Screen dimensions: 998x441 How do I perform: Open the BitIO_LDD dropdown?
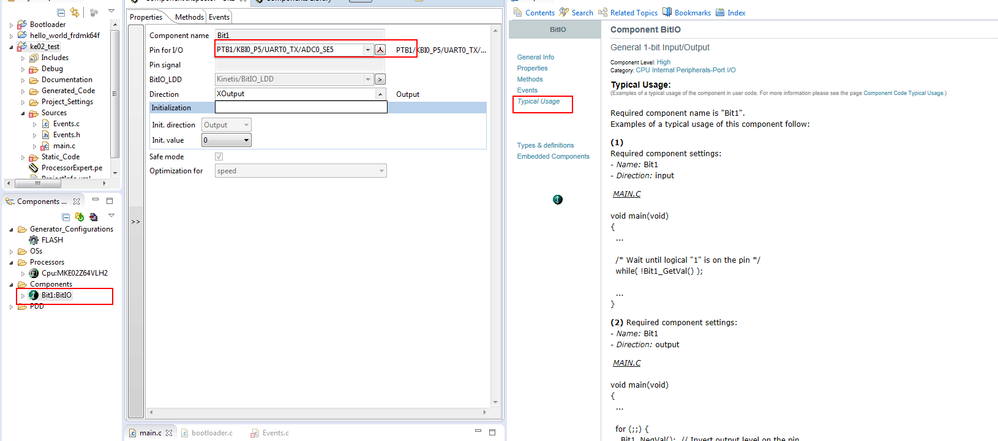tap(368, 80)
